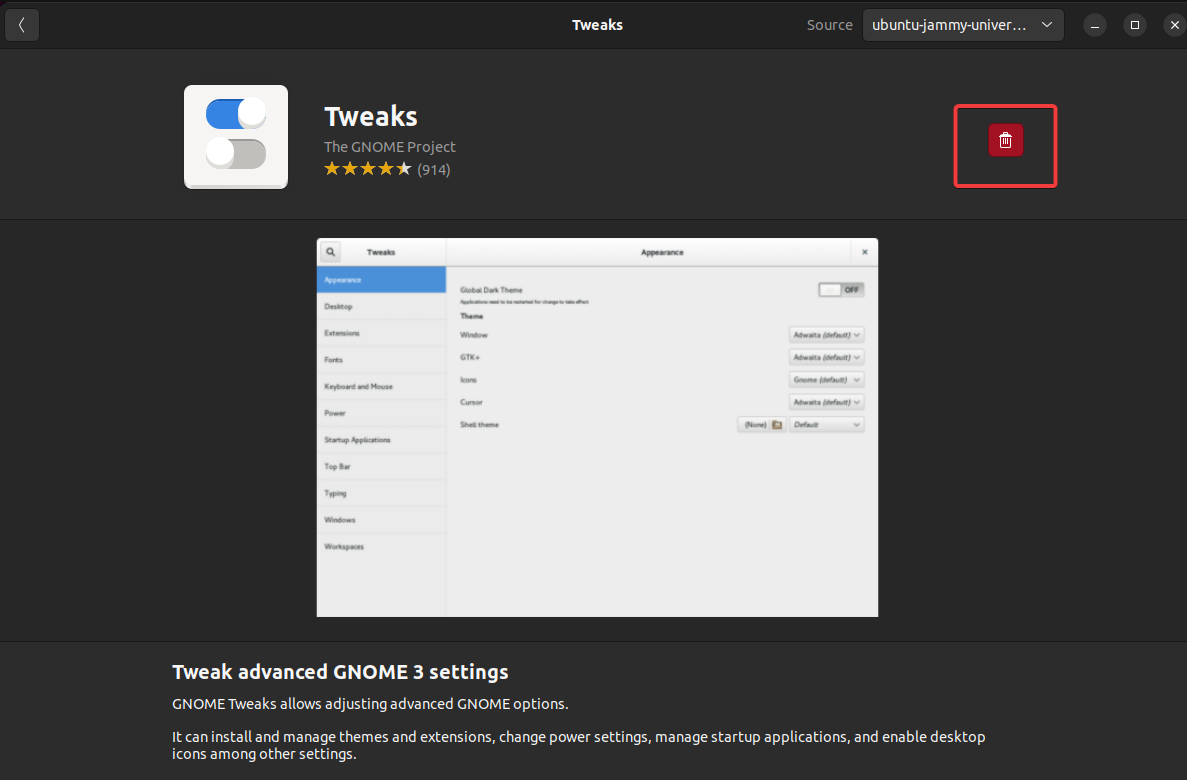The height and width of the screenshot is (780, 1187).
Task: Click the Tweaks screenshot preview image
Action: pos(597,427)
